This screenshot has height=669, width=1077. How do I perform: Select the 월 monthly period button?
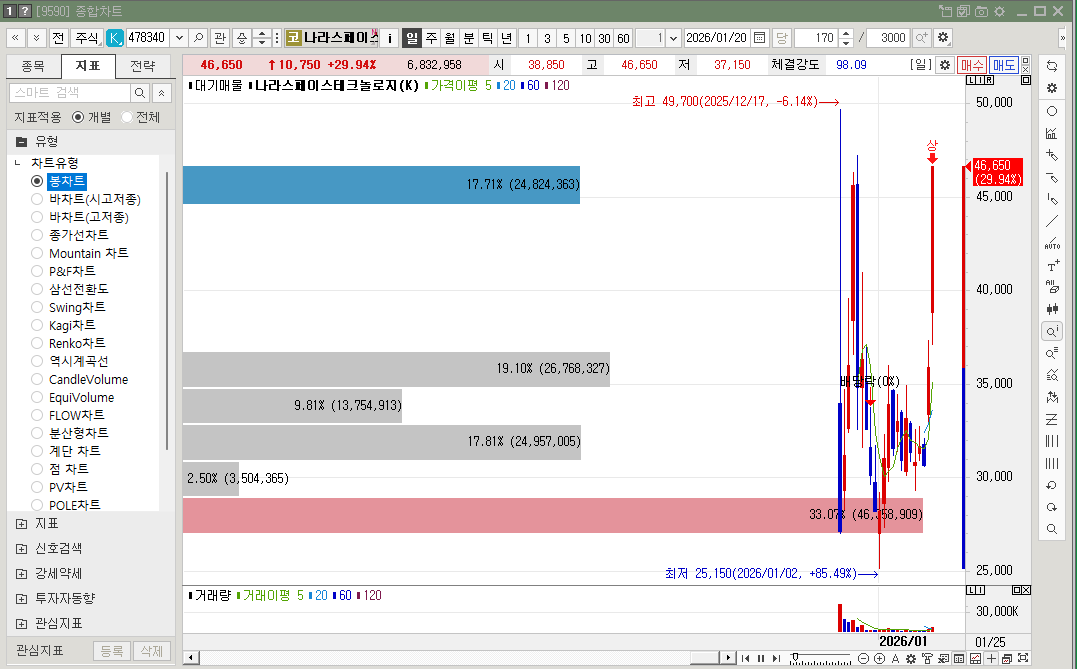tap(449, 38)
